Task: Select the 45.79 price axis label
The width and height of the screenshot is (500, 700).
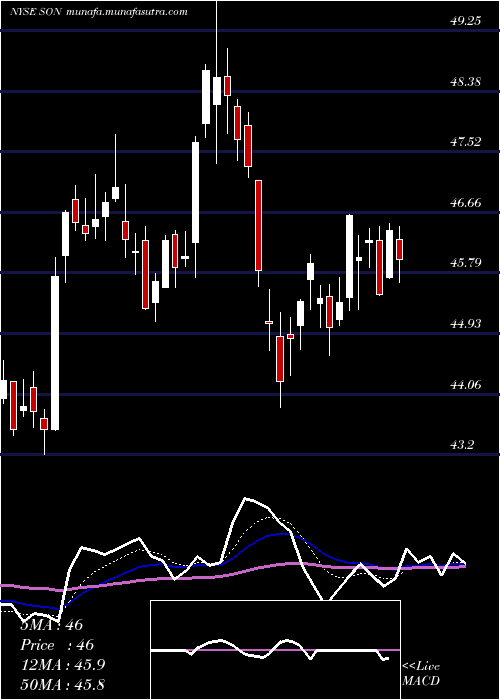Action: click(466, 262)
